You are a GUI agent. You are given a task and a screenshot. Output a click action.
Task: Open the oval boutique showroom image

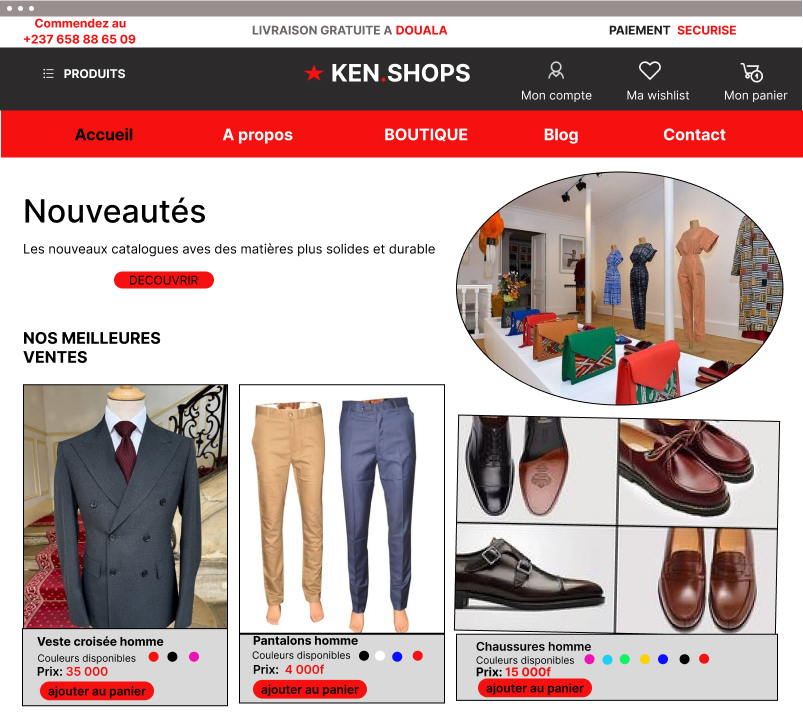(x=620, y=288)
